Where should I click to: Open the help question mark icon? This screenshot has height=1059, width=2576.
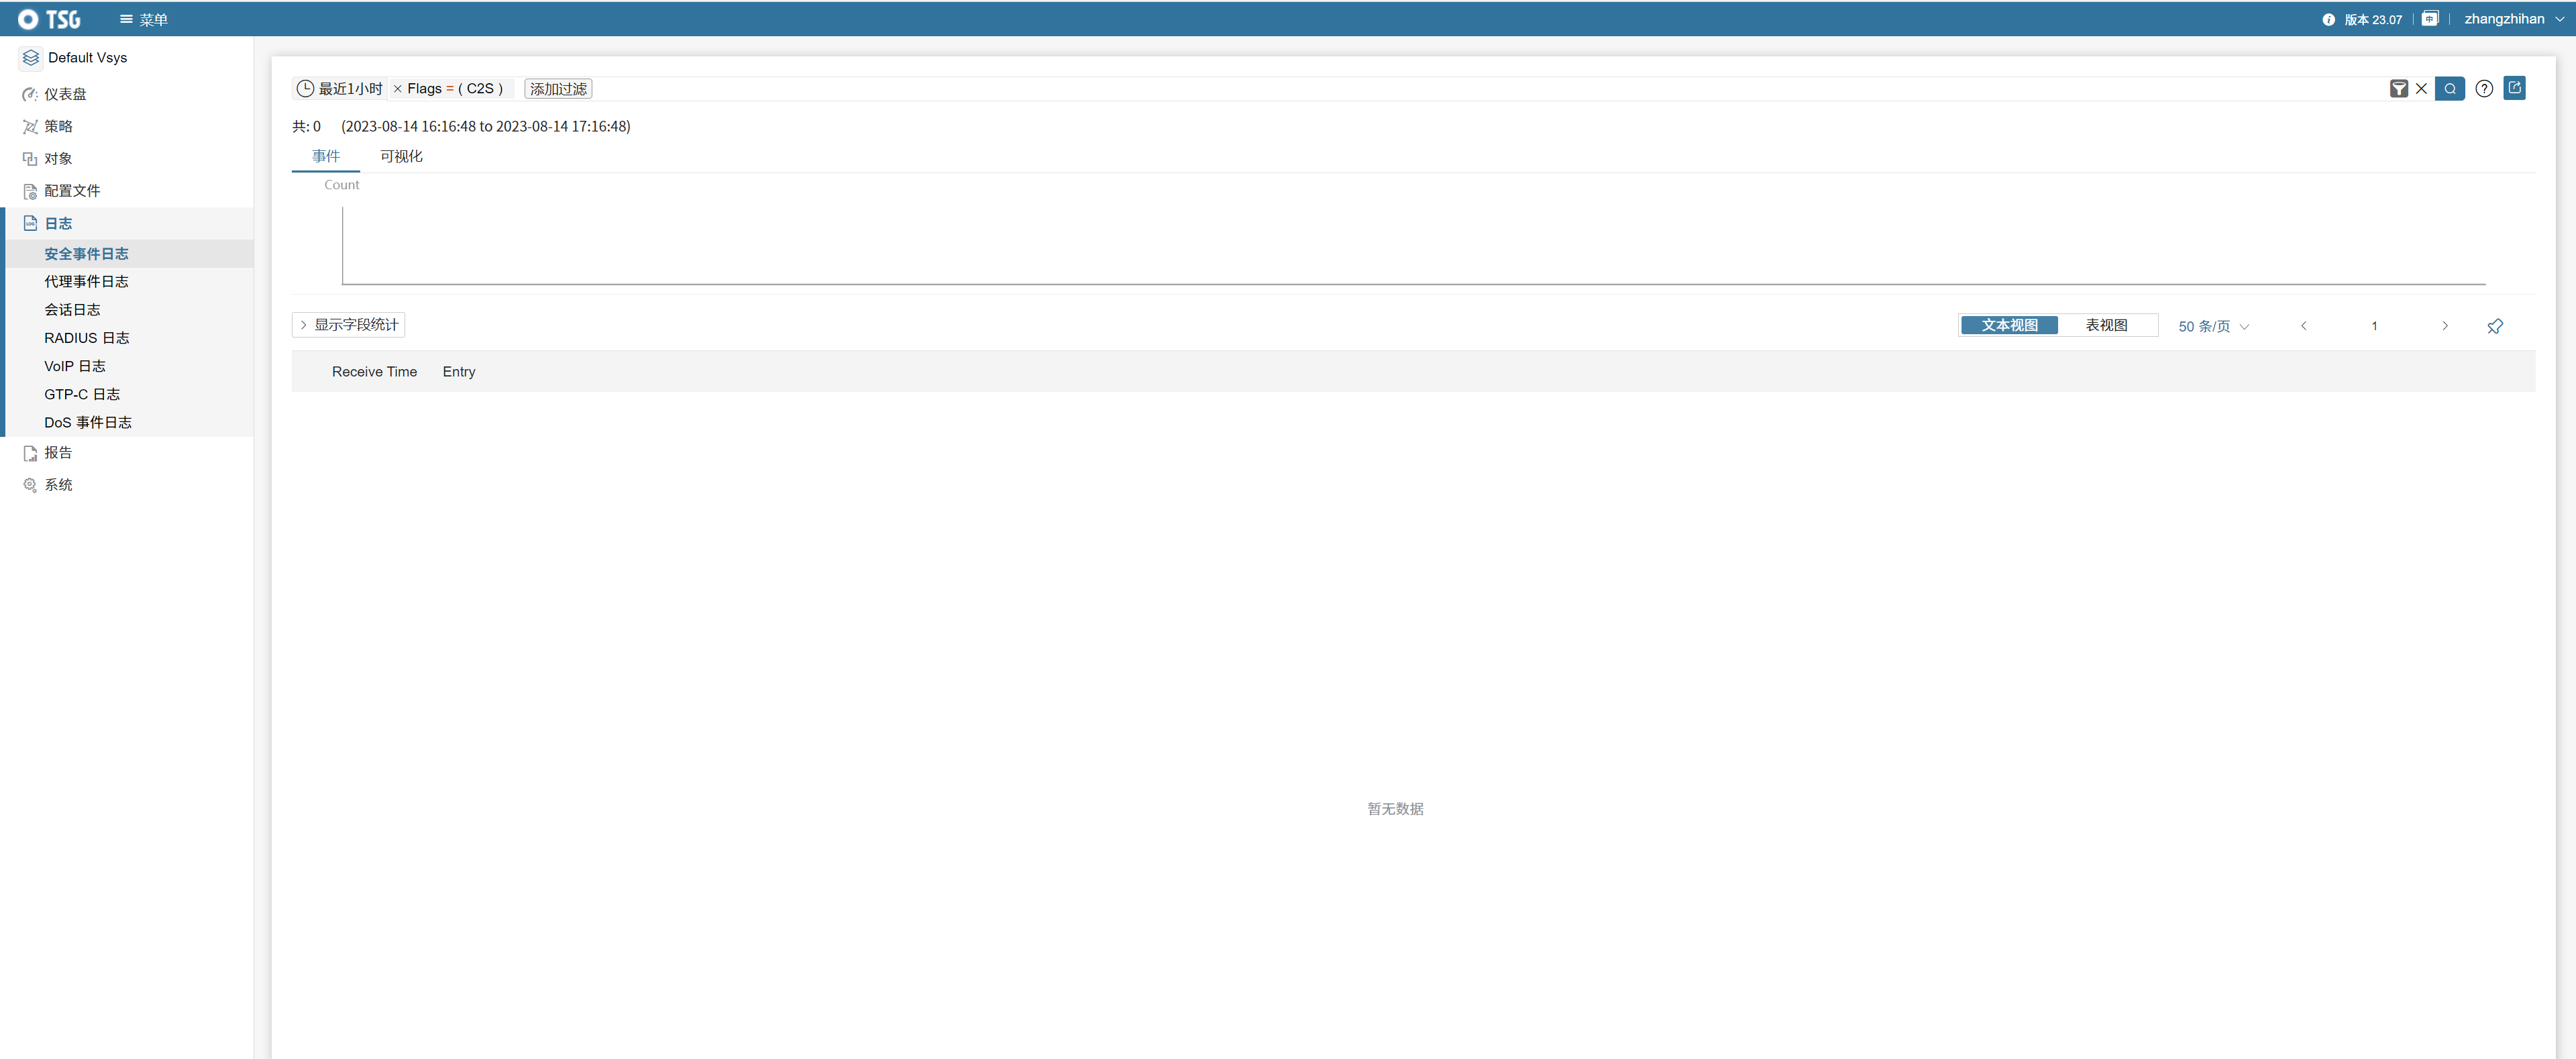[2485, 88]
